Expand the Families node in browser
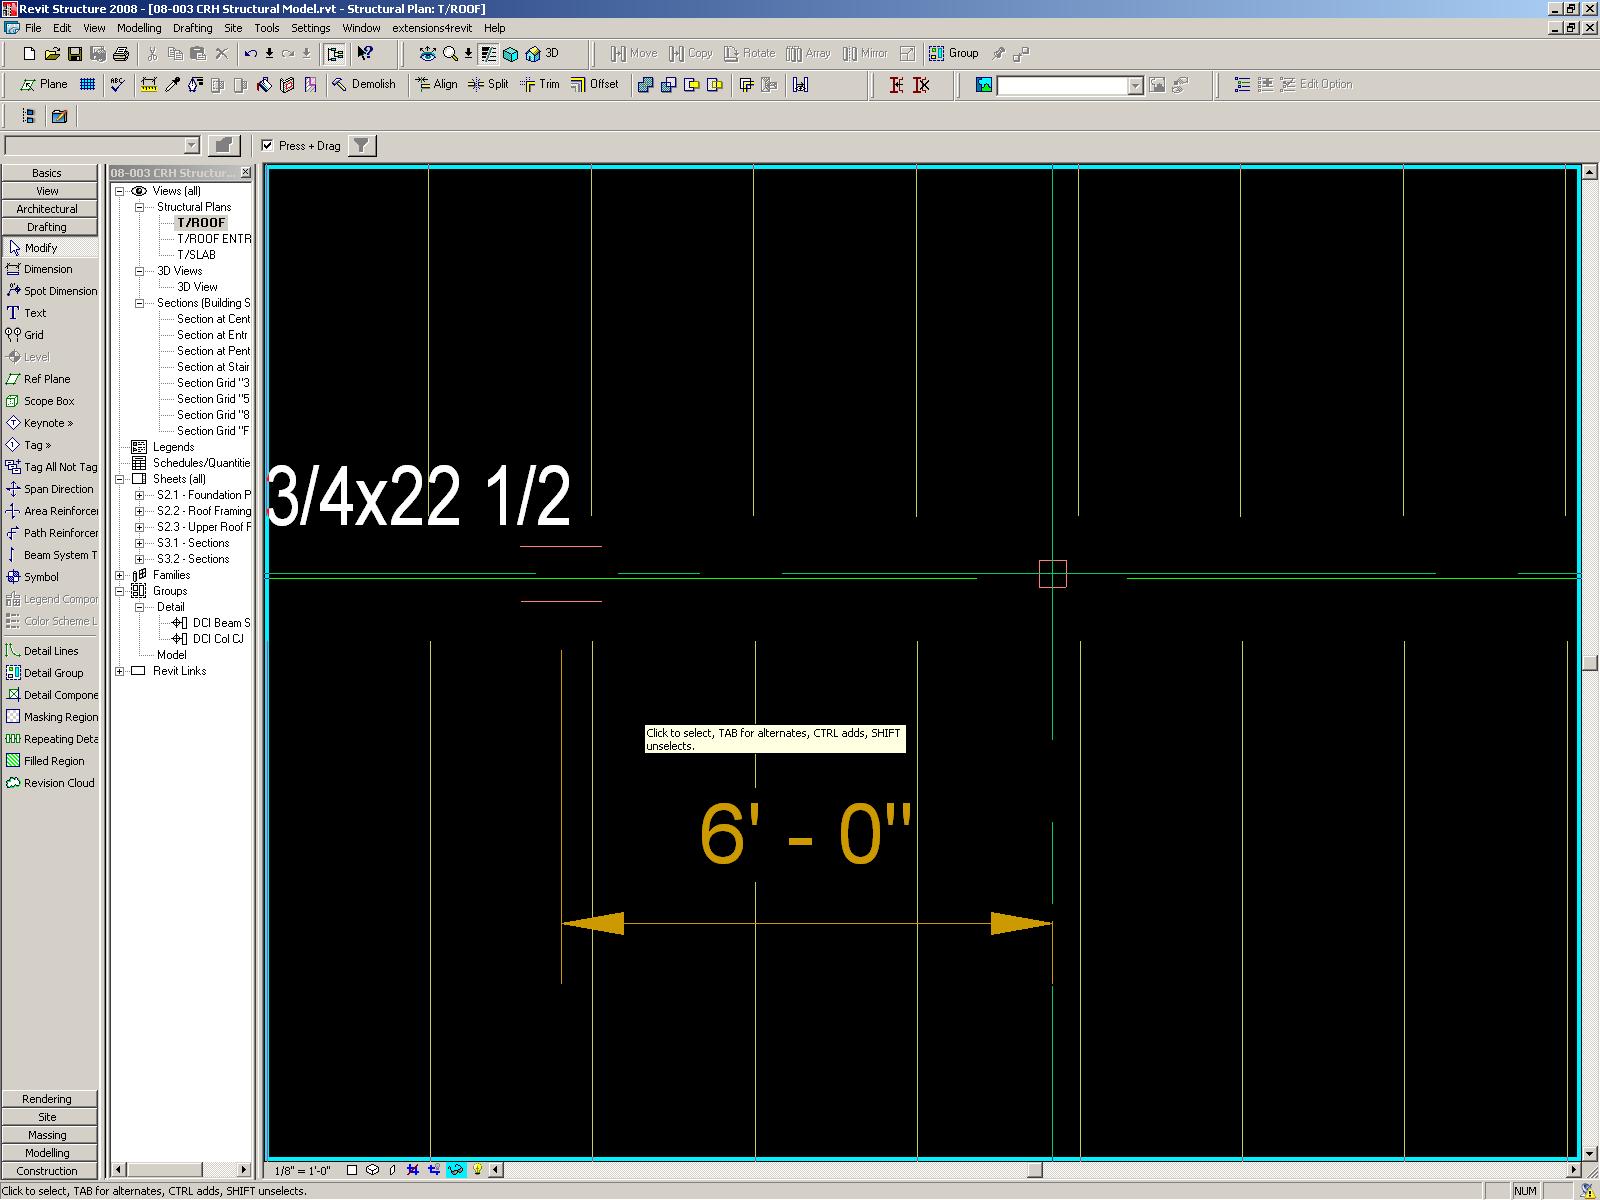Screen dimensions: 1600x1200 click(x=120, y=575)
